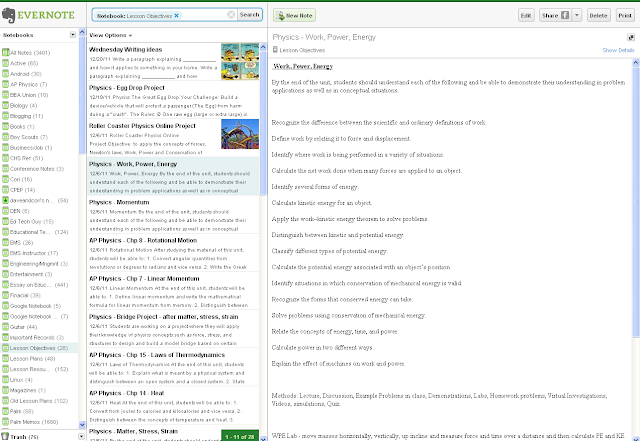Open the View Options dropdown
This screenshot has height=441, width=640.
[x=111, y=36]
